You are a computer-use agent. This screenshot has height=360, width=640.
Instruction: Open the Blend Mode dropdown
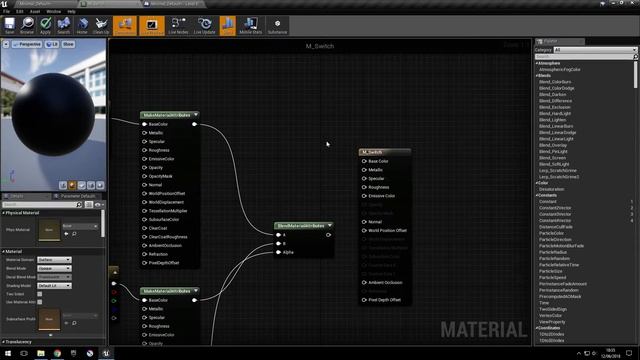54,268
